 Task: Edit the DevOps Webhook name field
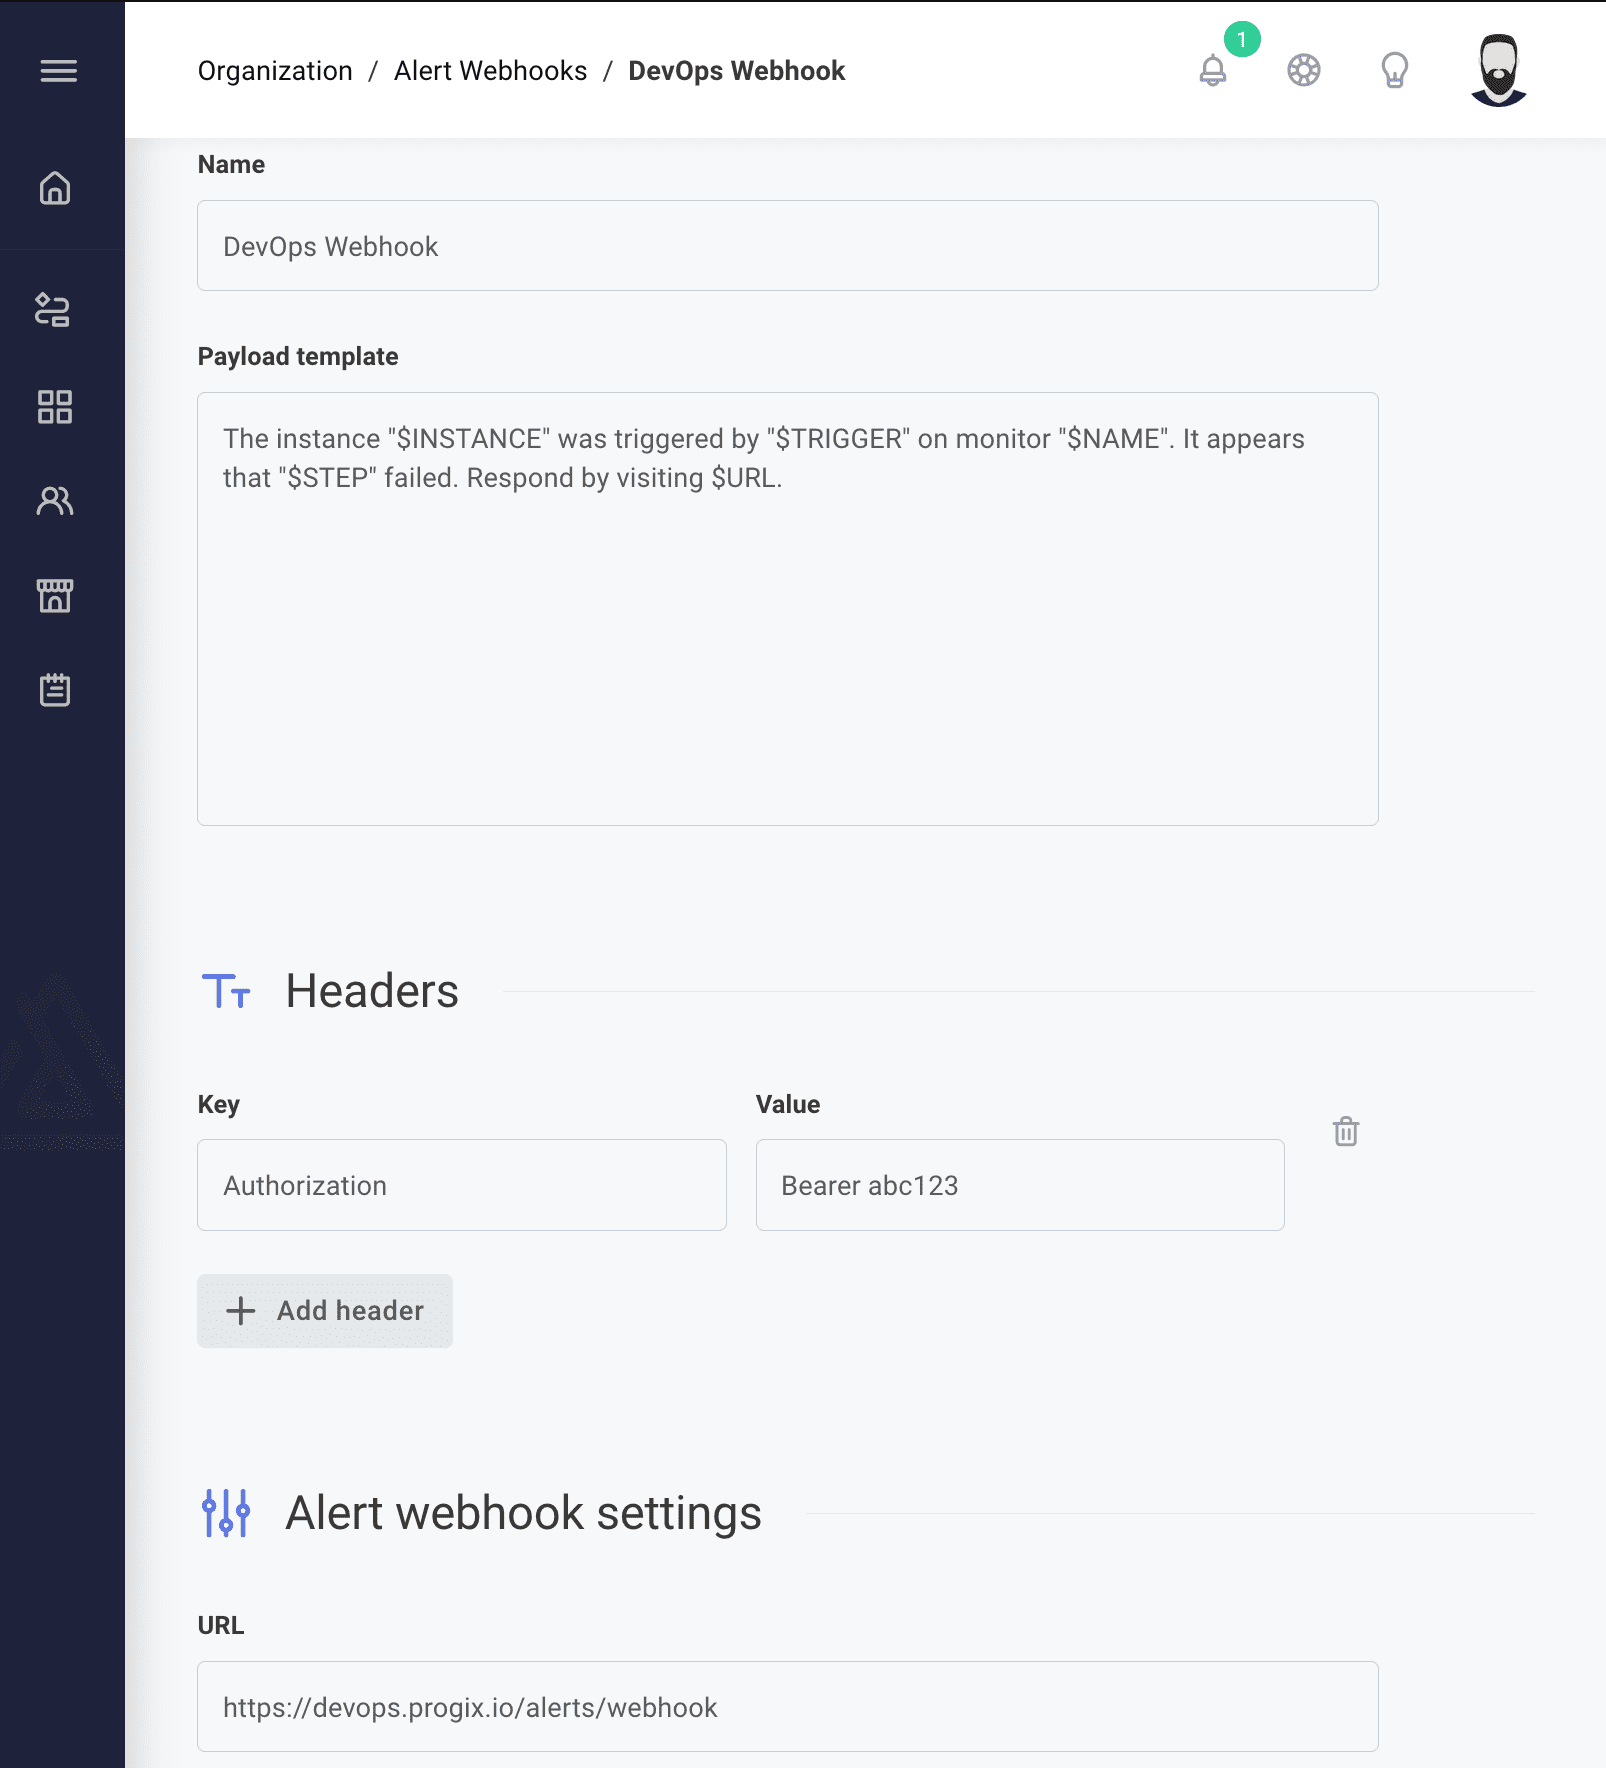788,246
